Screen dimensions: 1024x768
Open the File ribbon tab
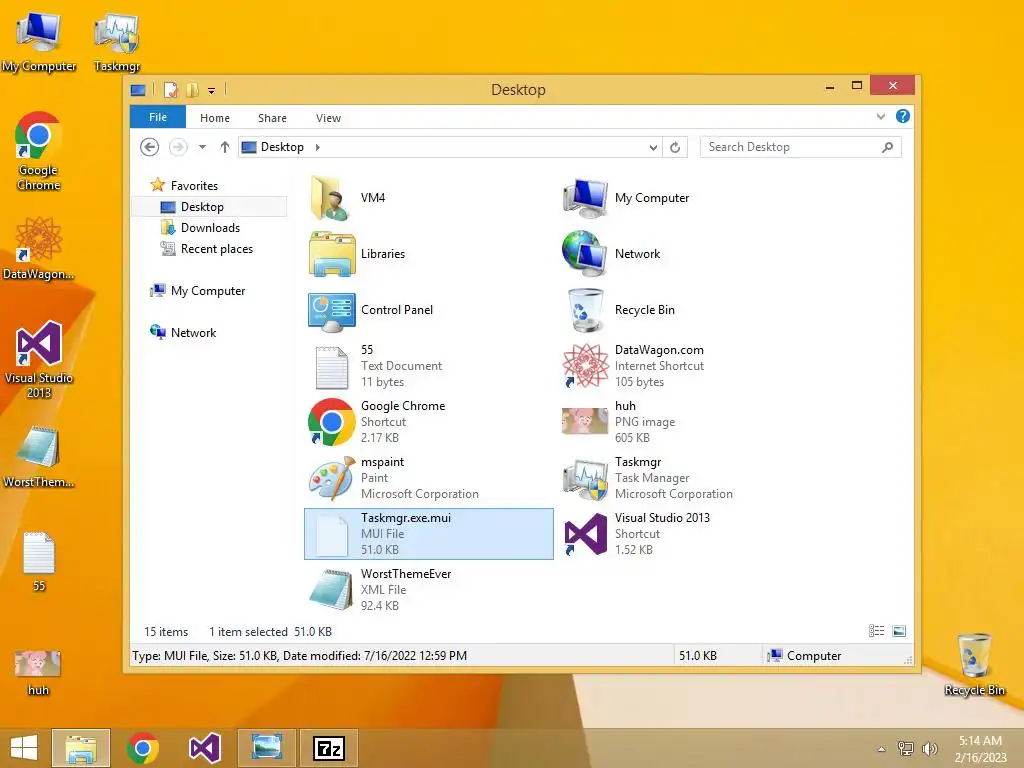(x=158, y=117)
